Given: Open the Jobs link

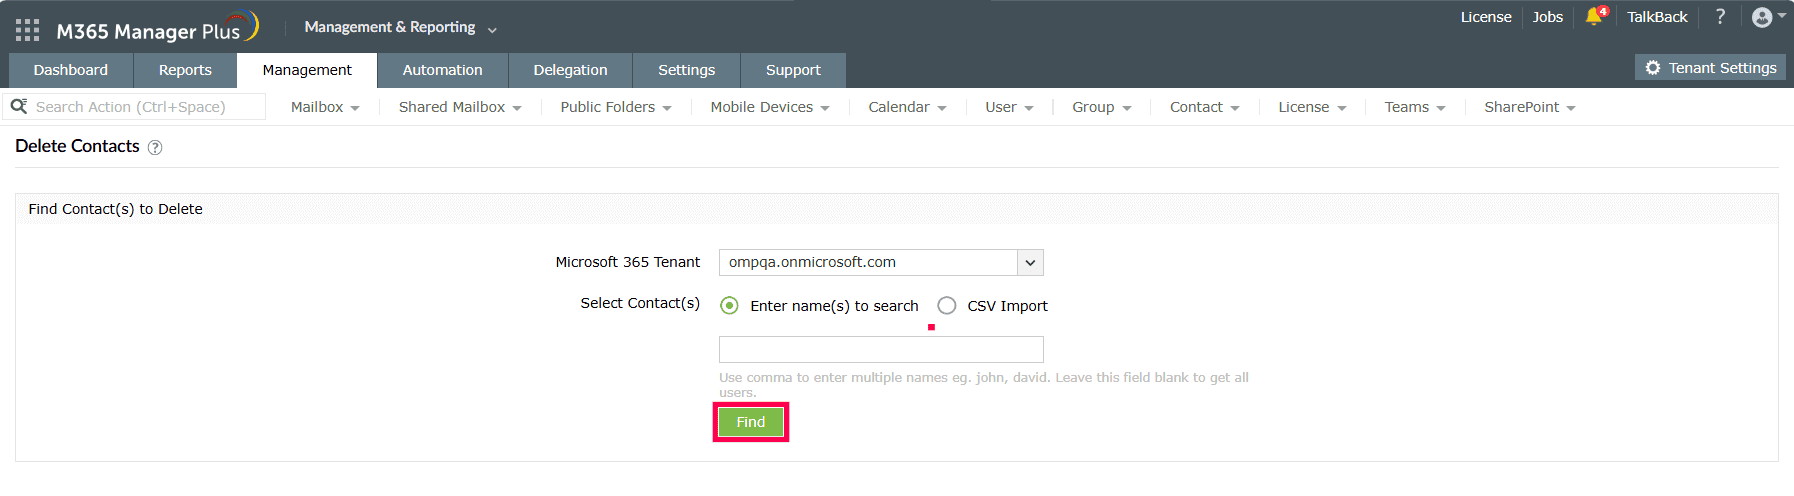Looking at the screenshot, I should 1547,17.
